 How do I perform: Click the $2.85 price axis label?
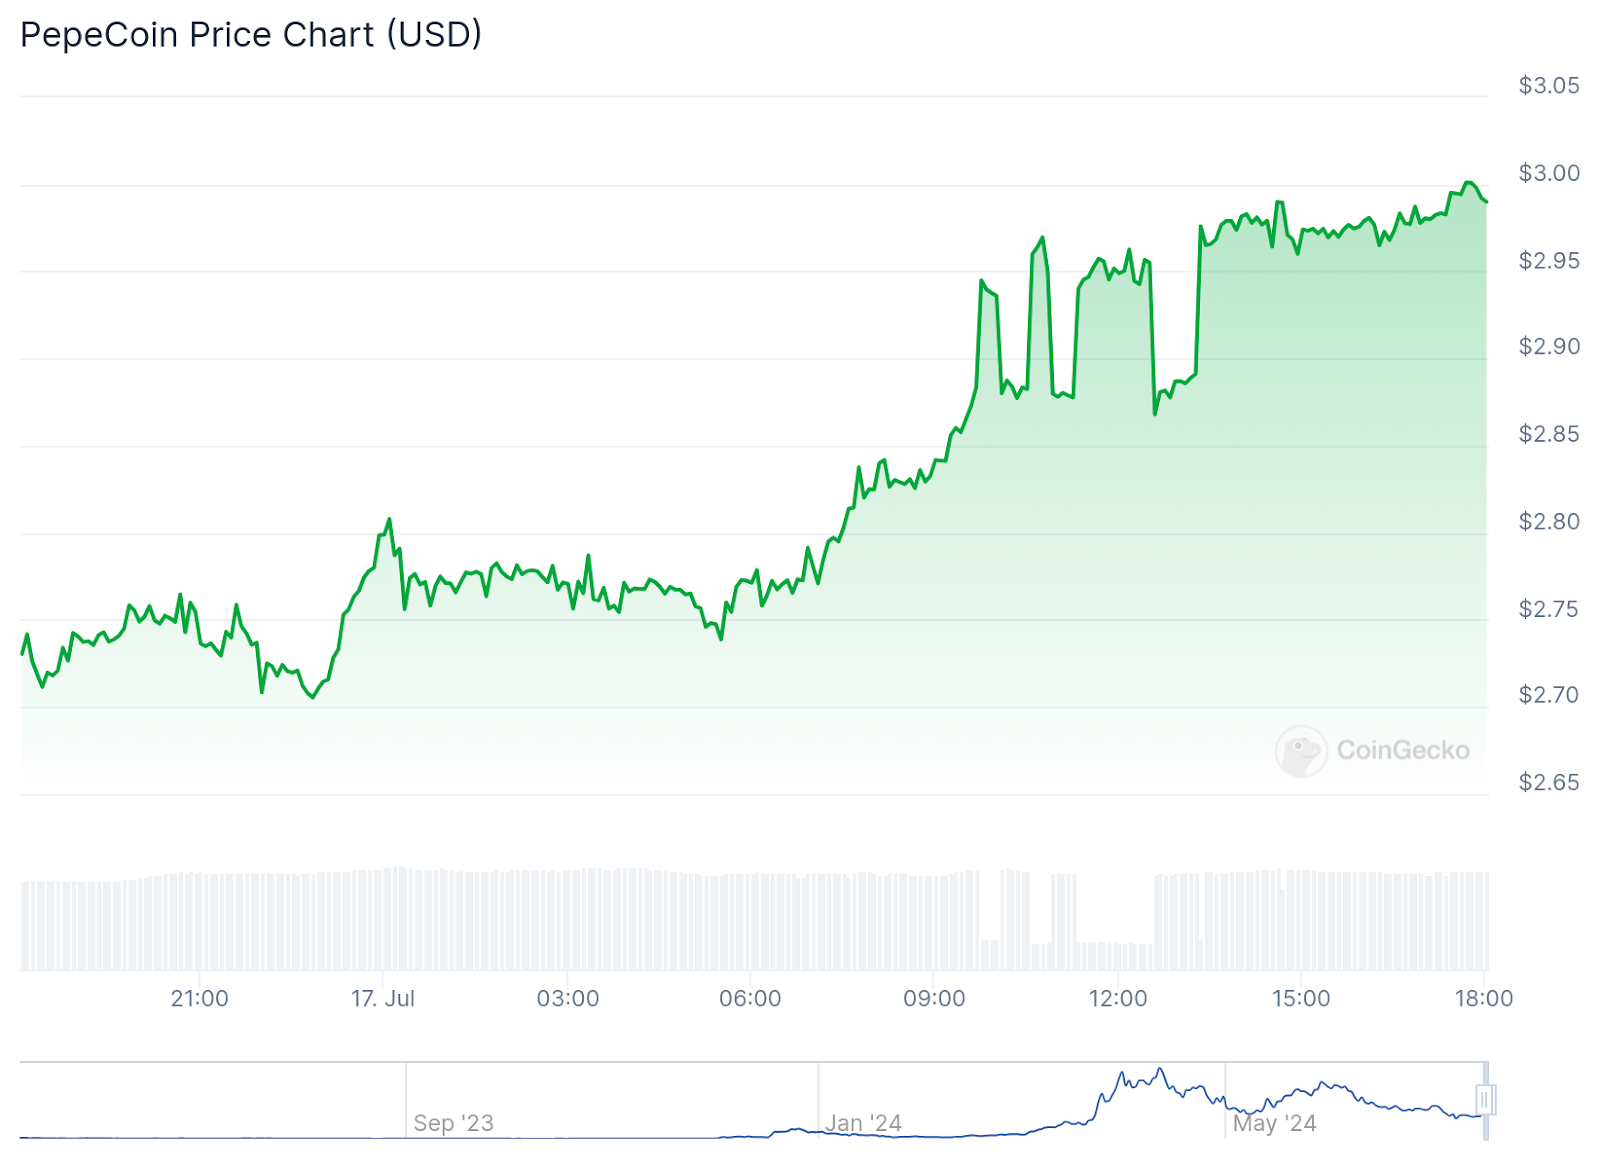click(x=1549, y=434)
